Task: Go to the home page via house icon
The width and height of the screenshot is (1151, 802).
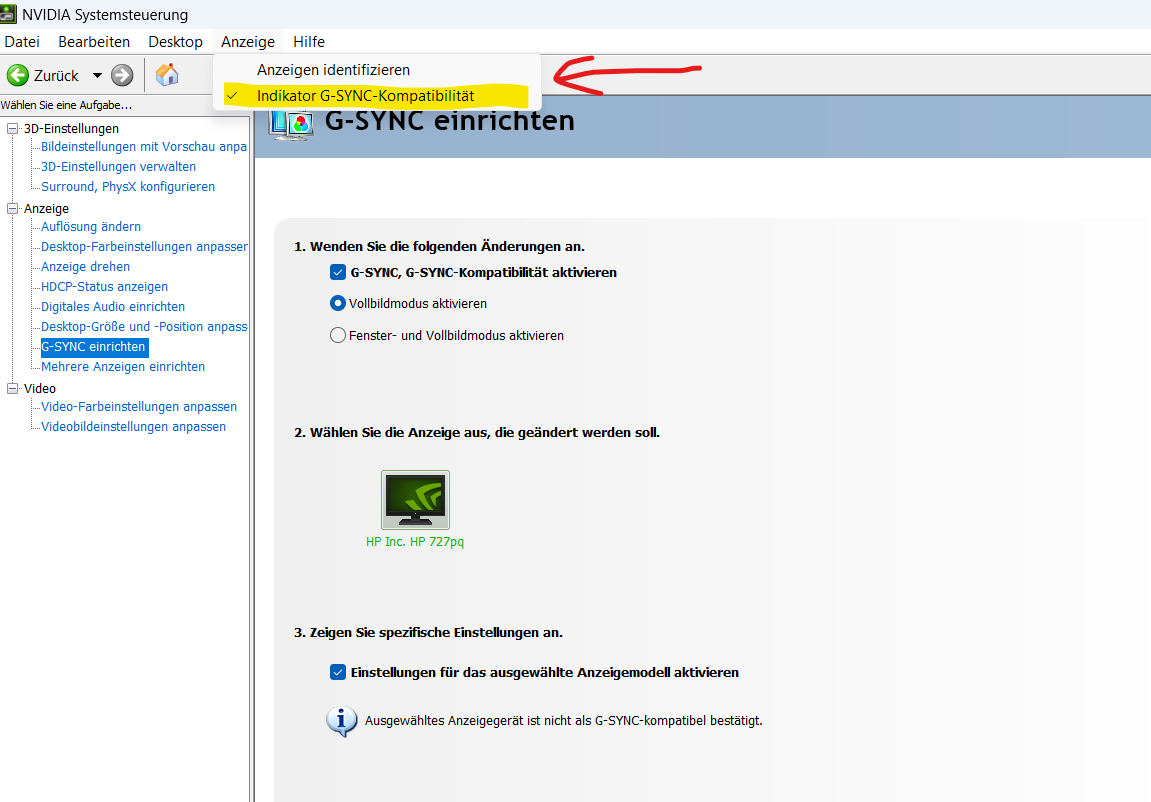Action: click(x=167, y=74)
